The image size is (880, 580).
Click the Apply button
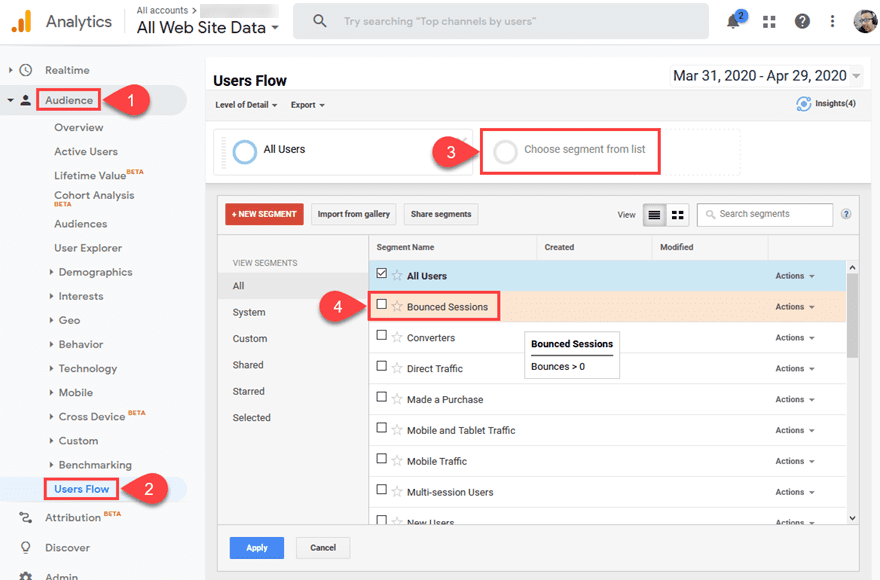coord(256,548)
